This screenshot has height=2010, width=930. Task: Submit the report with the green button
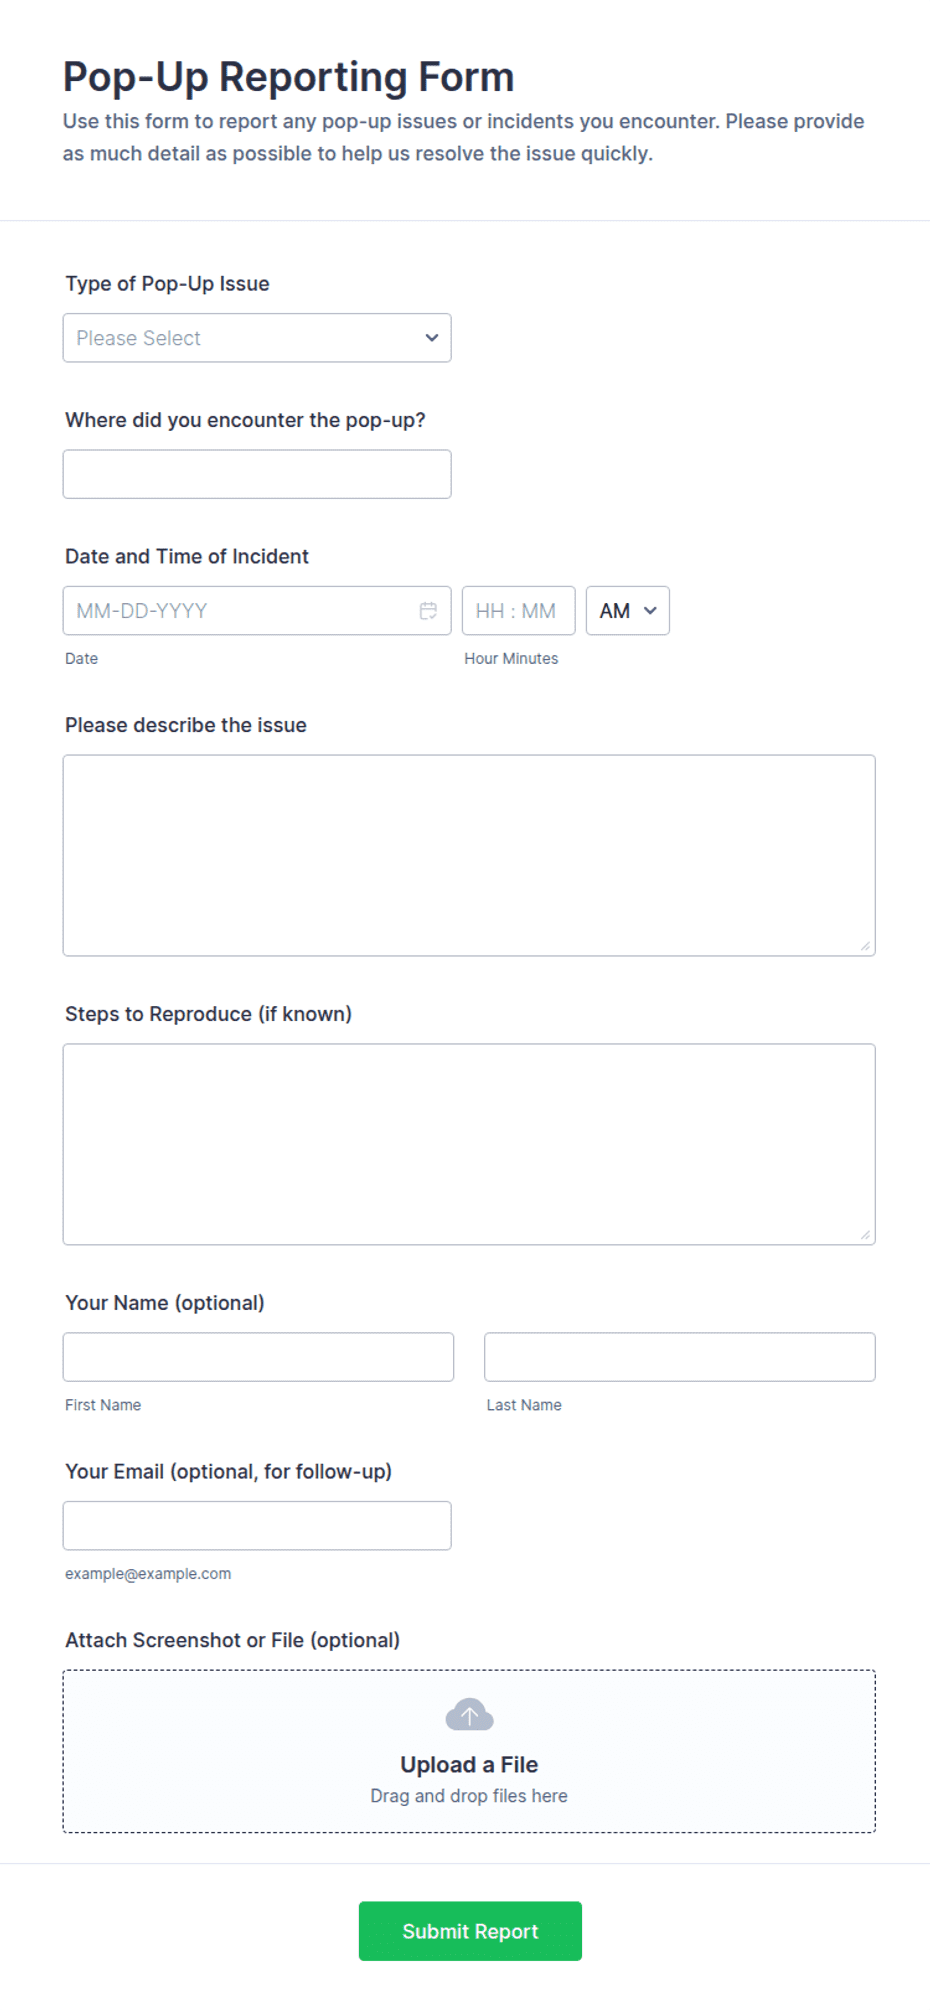click(x=470, y=1931)
